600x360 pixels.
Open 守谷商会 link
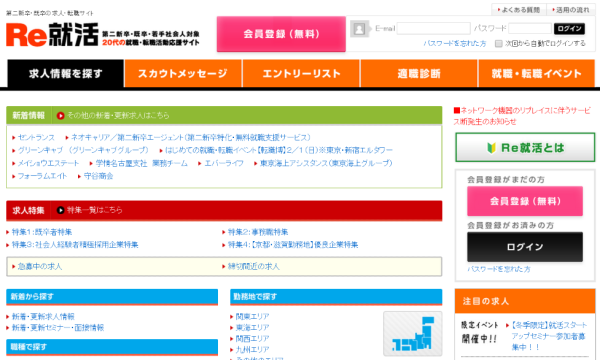98,176
